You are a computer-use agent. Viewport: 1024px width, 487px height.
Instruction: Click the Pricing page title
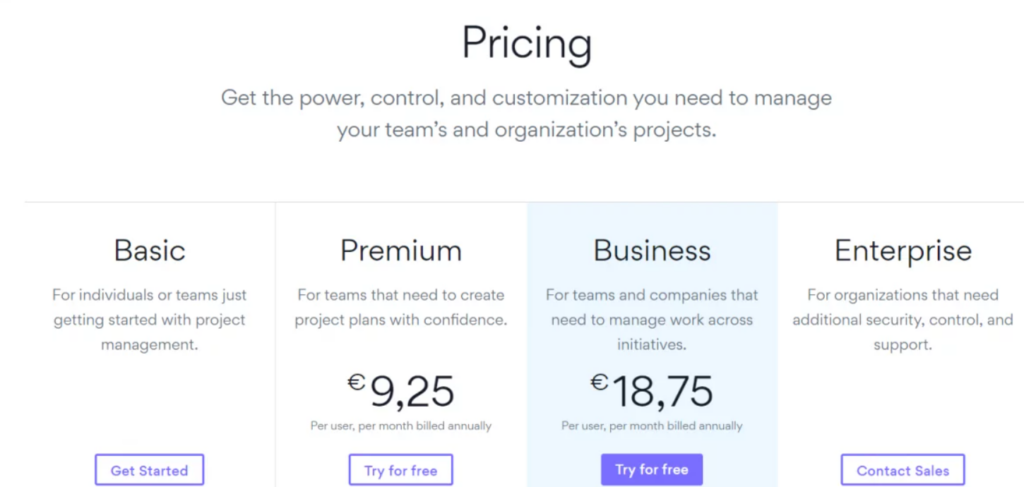(x=527, y=44)
